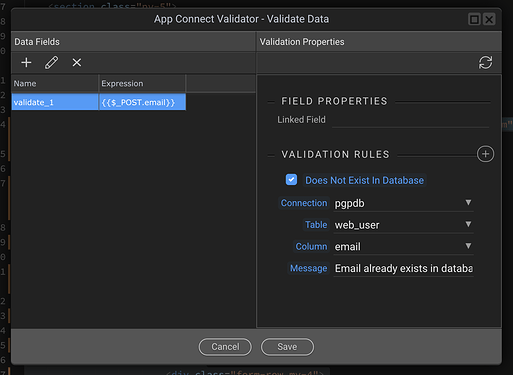Uncheck Does Not Exist In Database rule

[x=291, y=180]
